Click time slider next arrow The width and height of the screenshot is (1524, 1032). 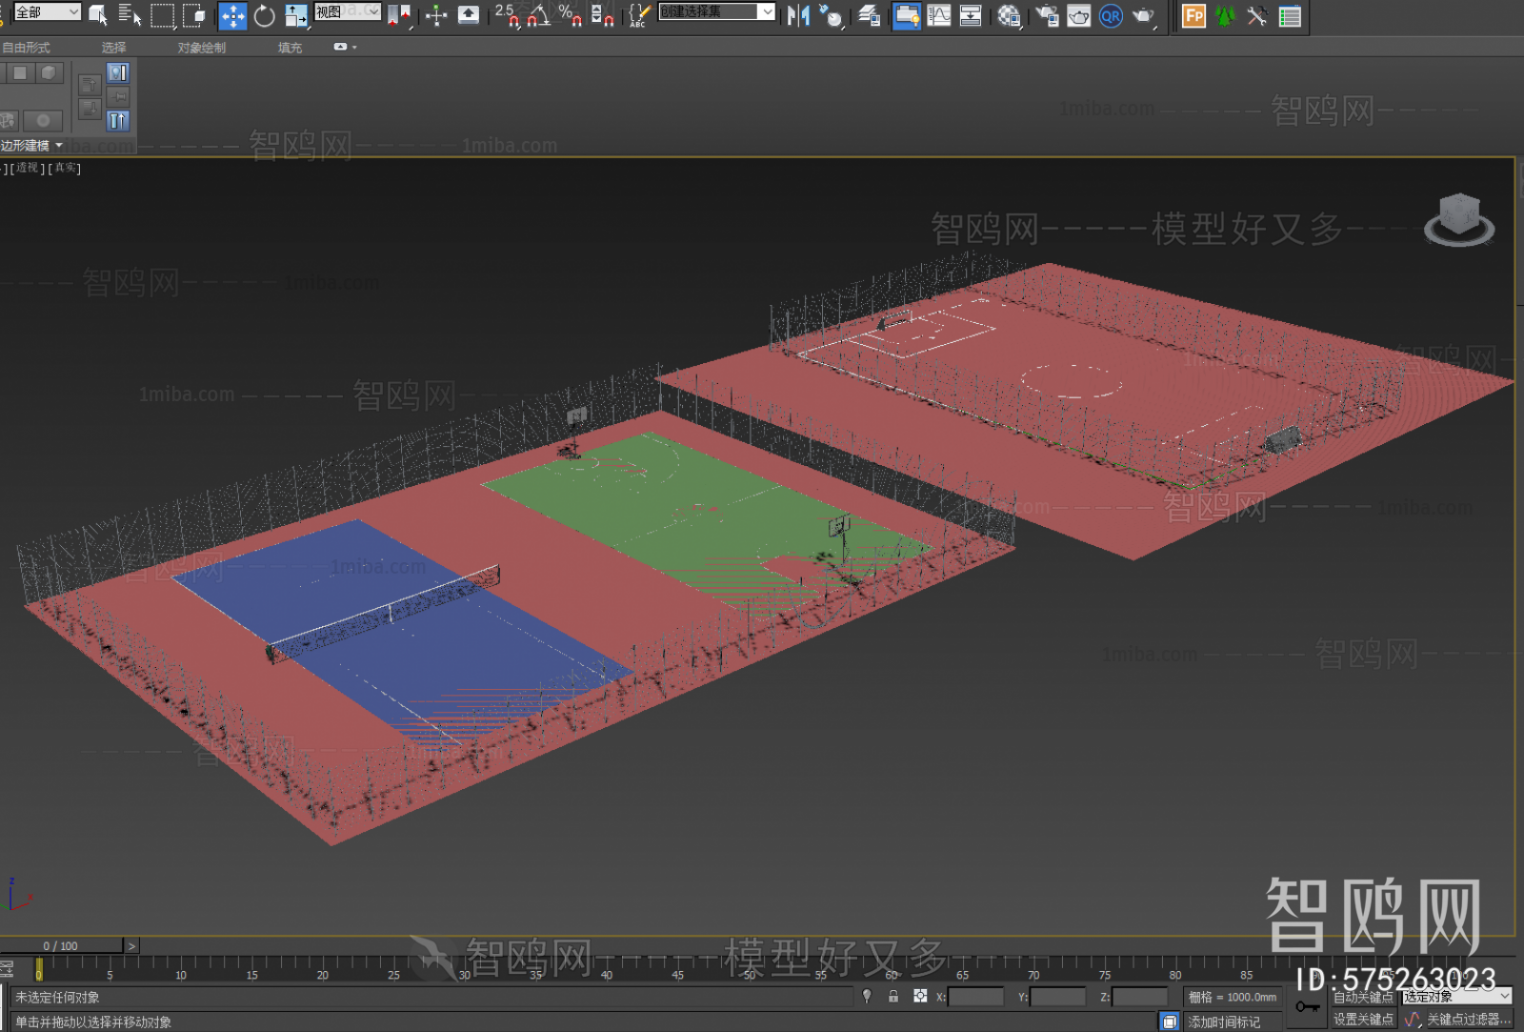coord(131,945)
